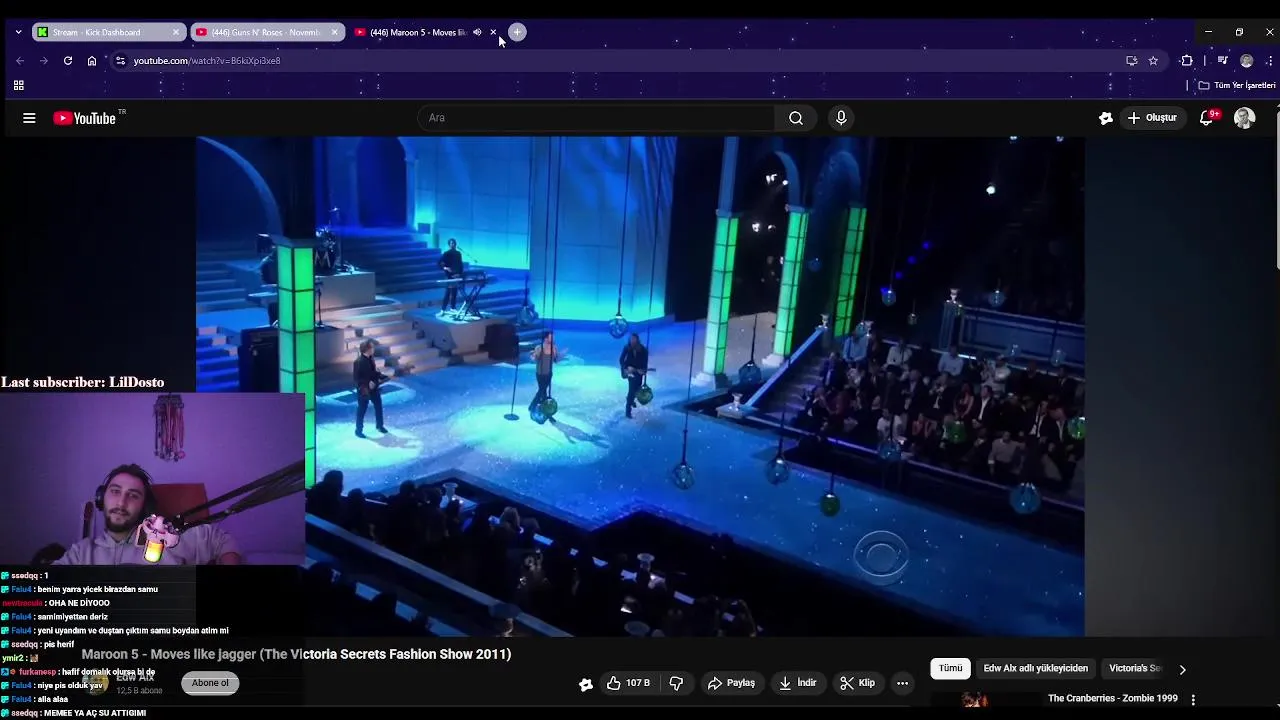Show next filter chips with arrow

1182,669
